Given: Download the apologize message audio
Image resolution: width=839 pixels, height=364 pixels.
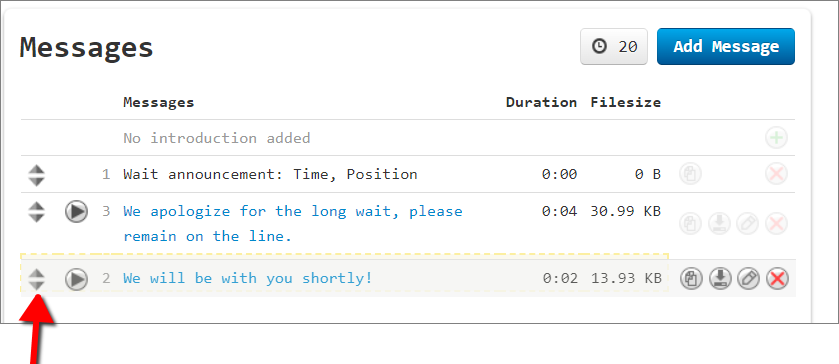Looking at the screenshot, I should pos(720,223).
